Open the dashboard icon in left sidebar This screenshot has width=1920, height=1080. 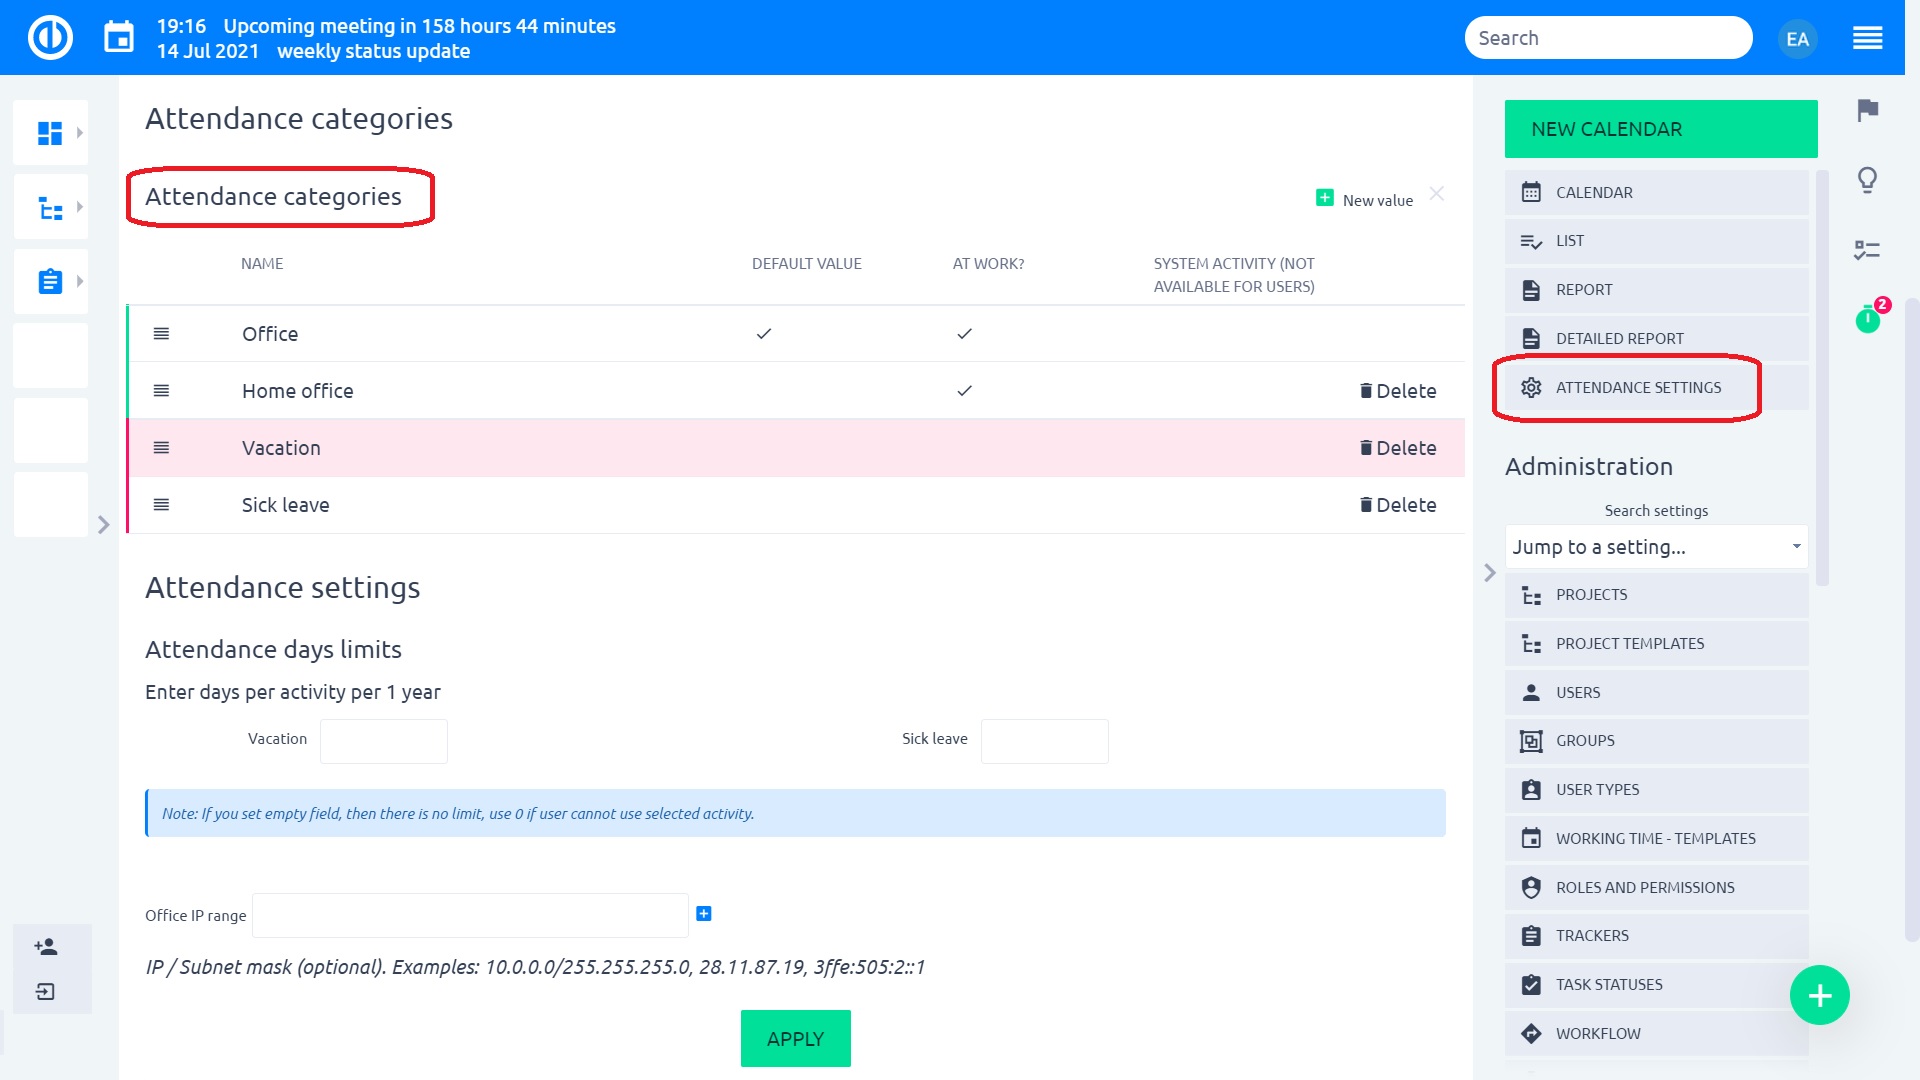49,132
